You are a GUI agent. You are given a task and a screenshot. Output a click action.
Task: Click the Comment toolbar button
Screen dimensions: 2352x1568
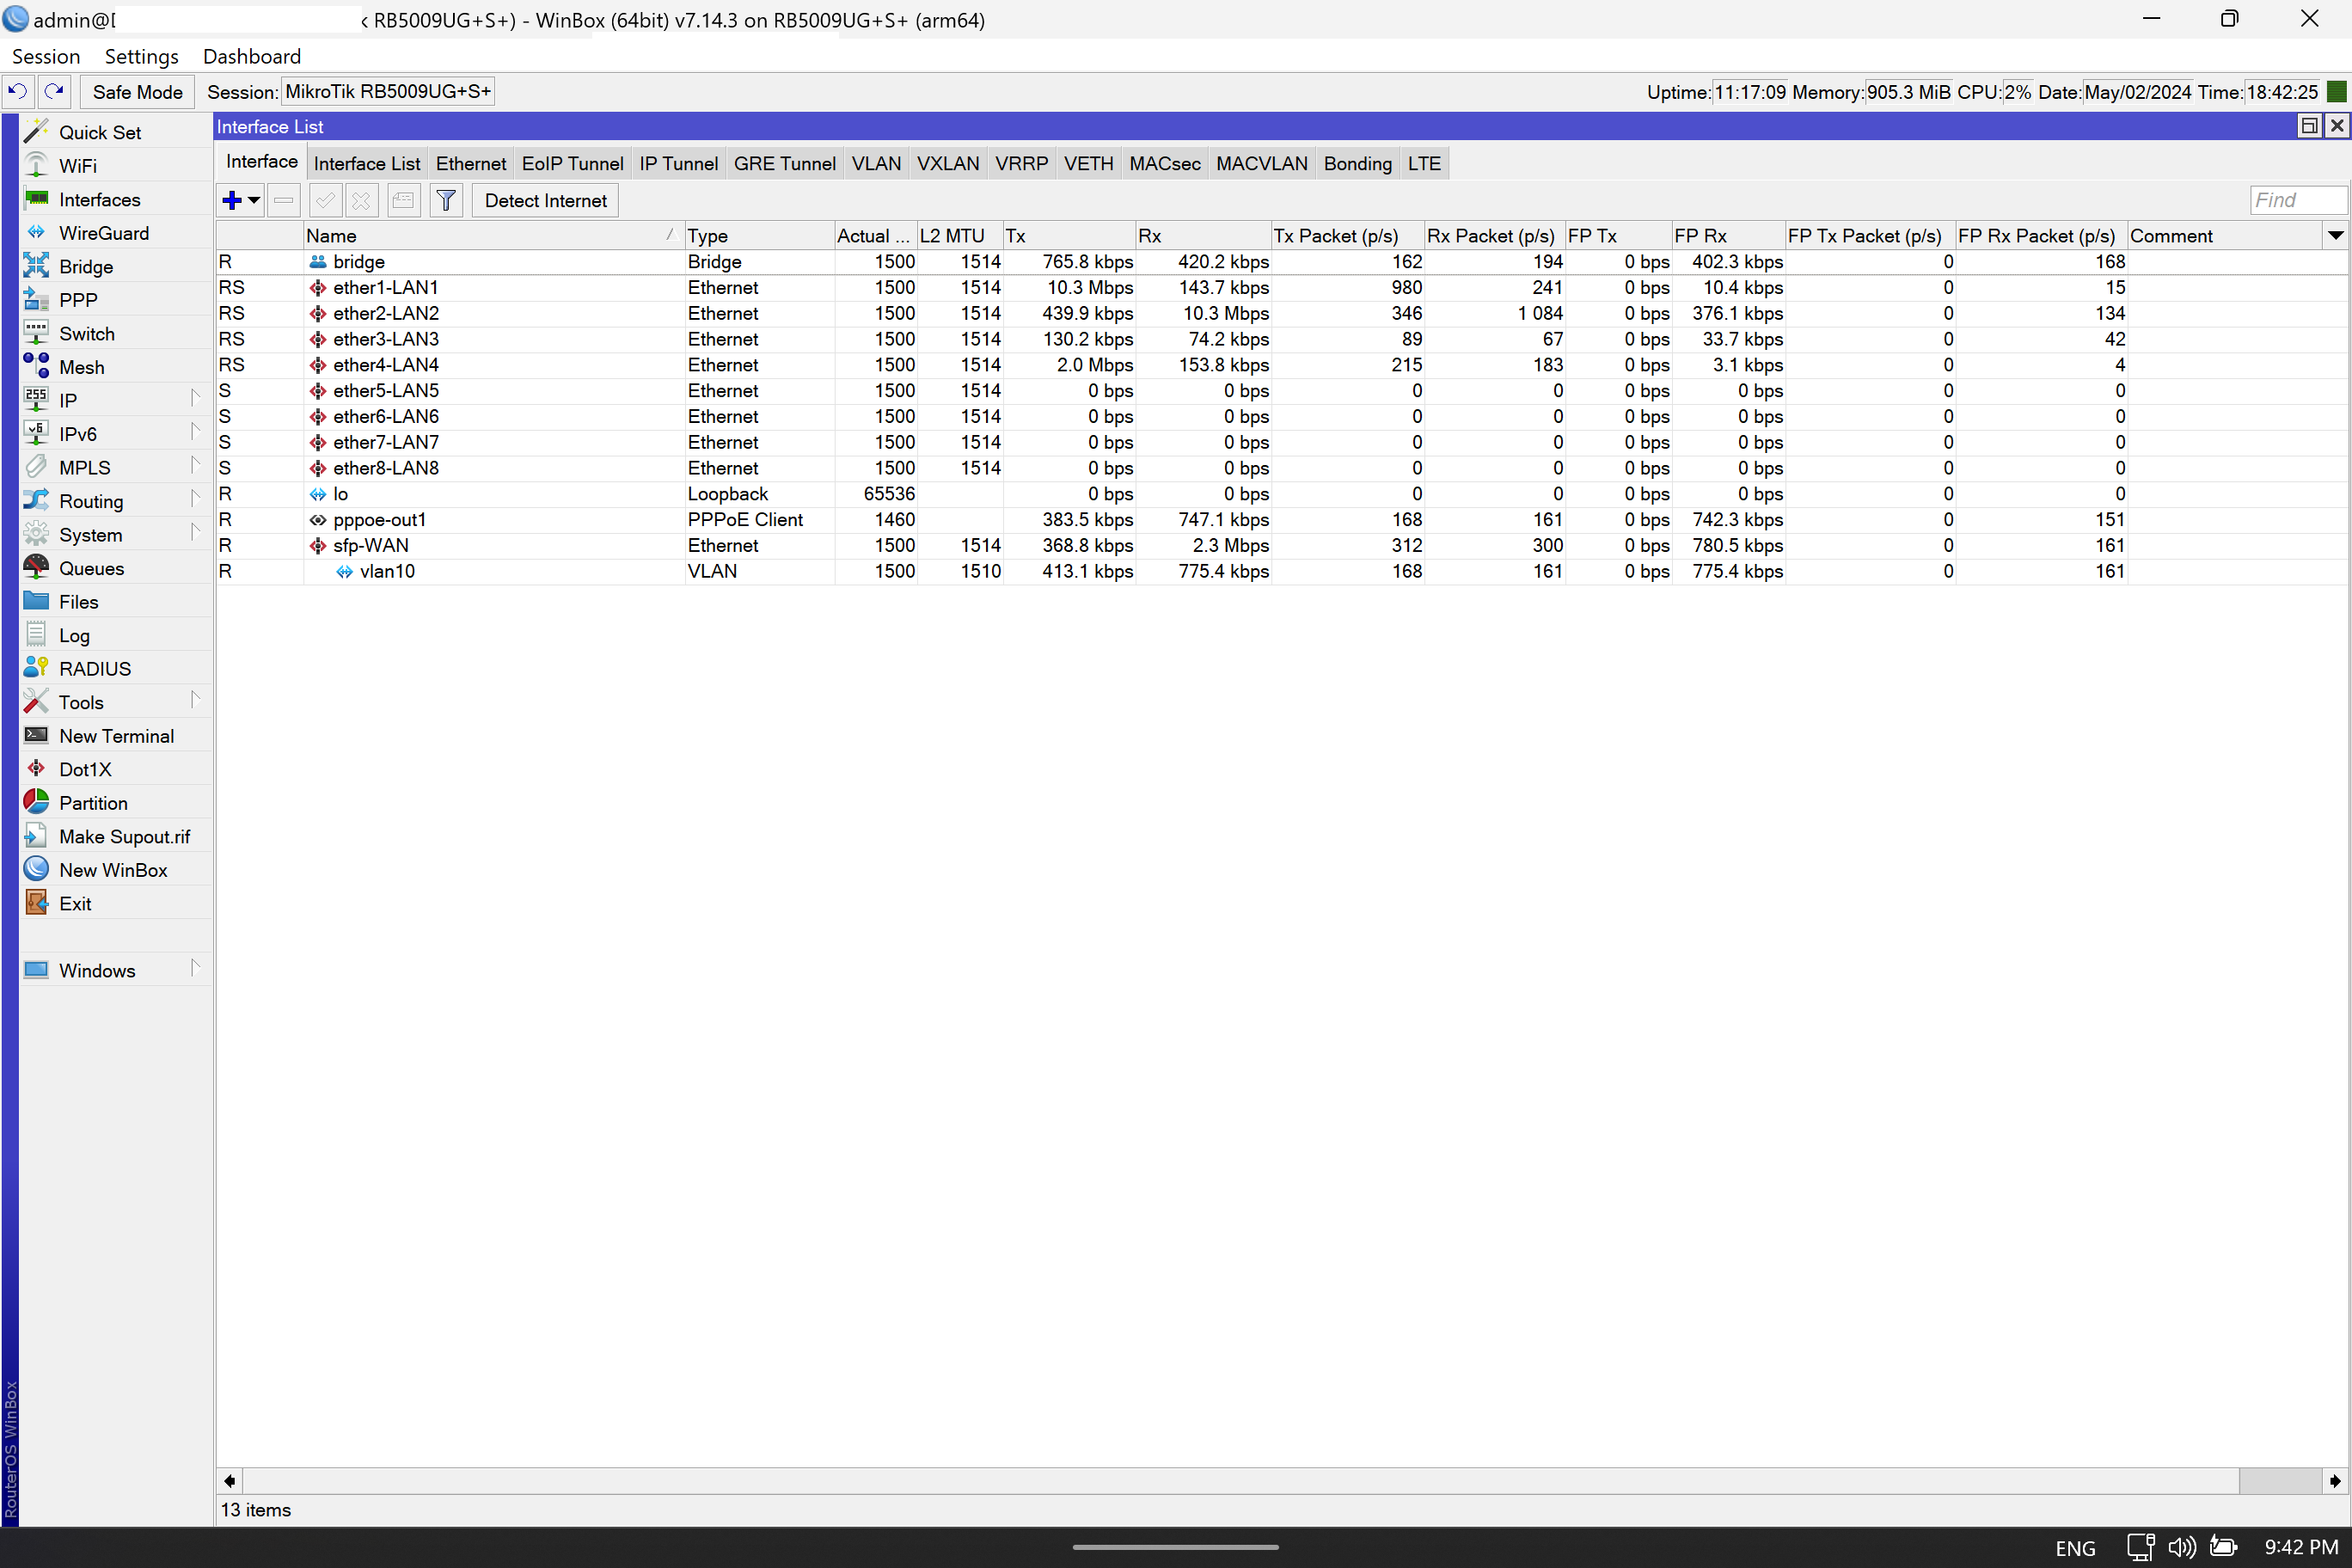(x=403, y=201)
